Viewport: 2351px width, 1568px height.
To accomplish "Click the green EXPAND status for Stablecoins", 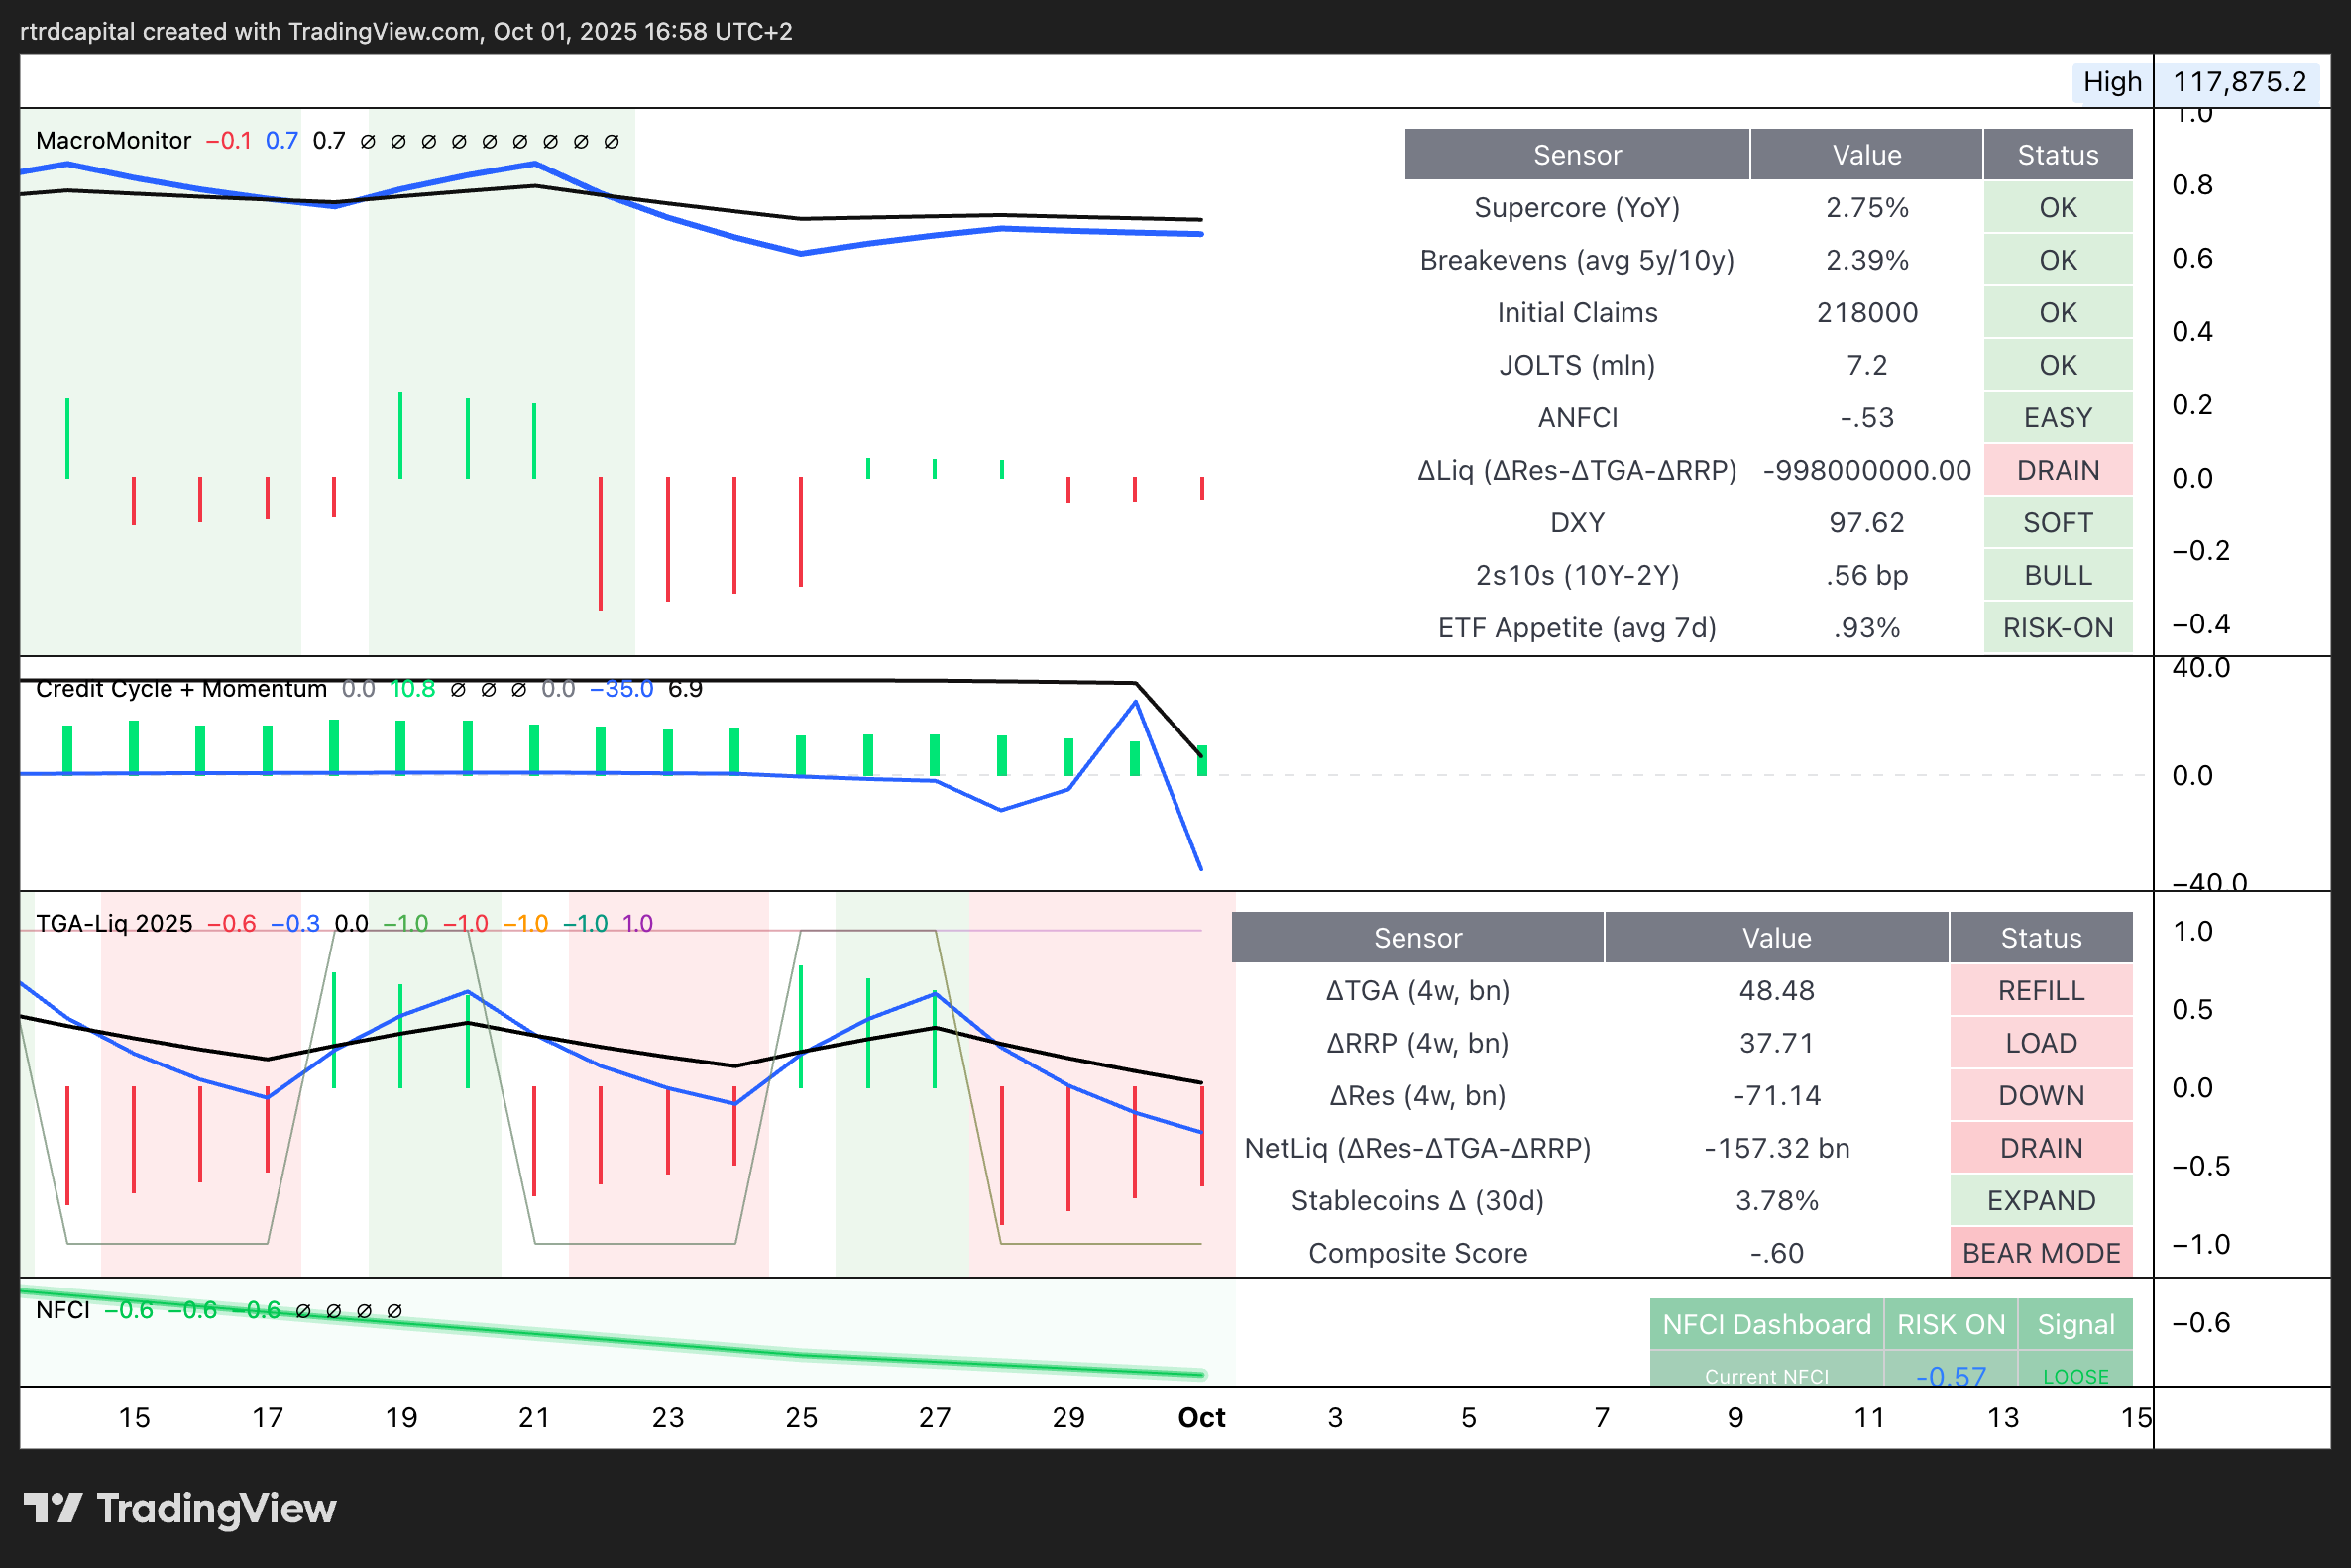I will pos(2040,1200).
